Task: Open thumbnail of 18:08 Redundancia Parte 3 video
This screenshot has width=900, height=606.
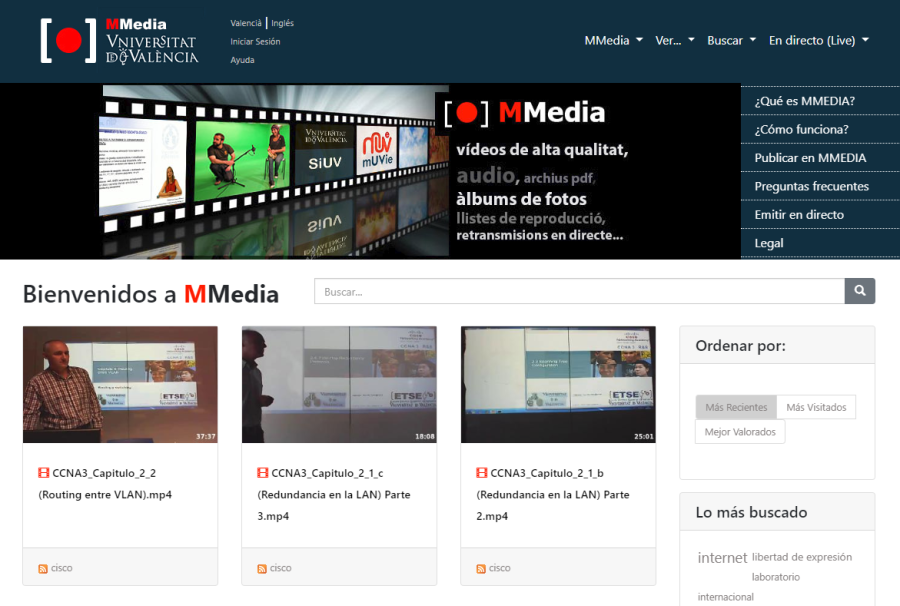Action: (x=339, y=384)
